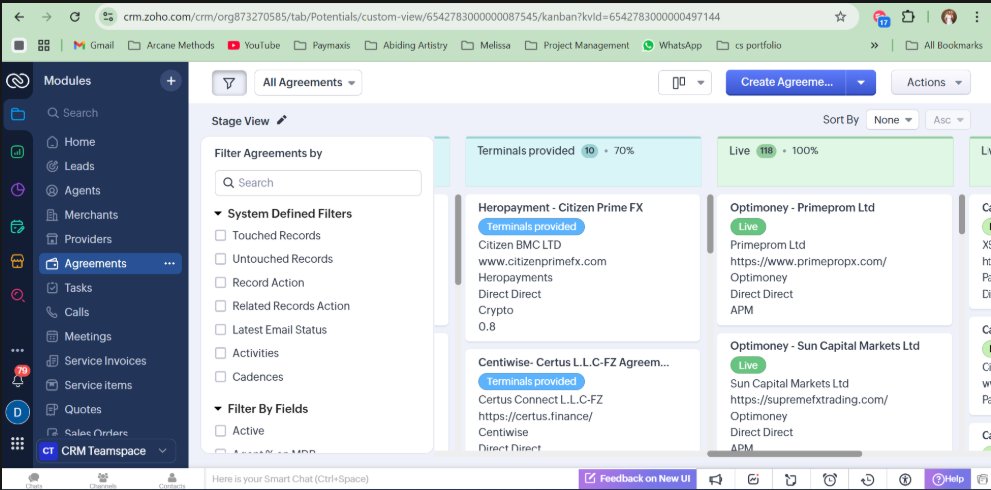
Task: Collapse Filter By Fields section
Action: 218,409
